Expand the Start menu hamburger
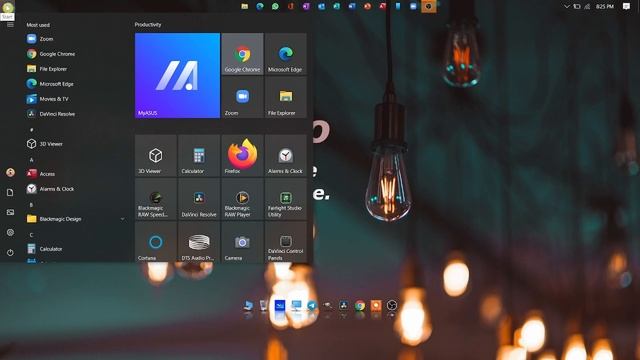 (10, 25)
